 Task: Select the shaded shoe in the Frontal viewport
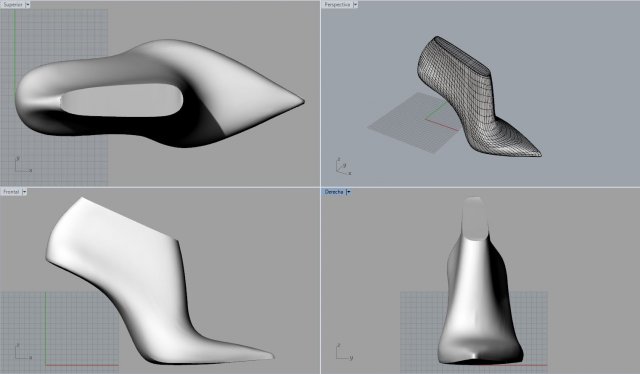coord(160,281)
